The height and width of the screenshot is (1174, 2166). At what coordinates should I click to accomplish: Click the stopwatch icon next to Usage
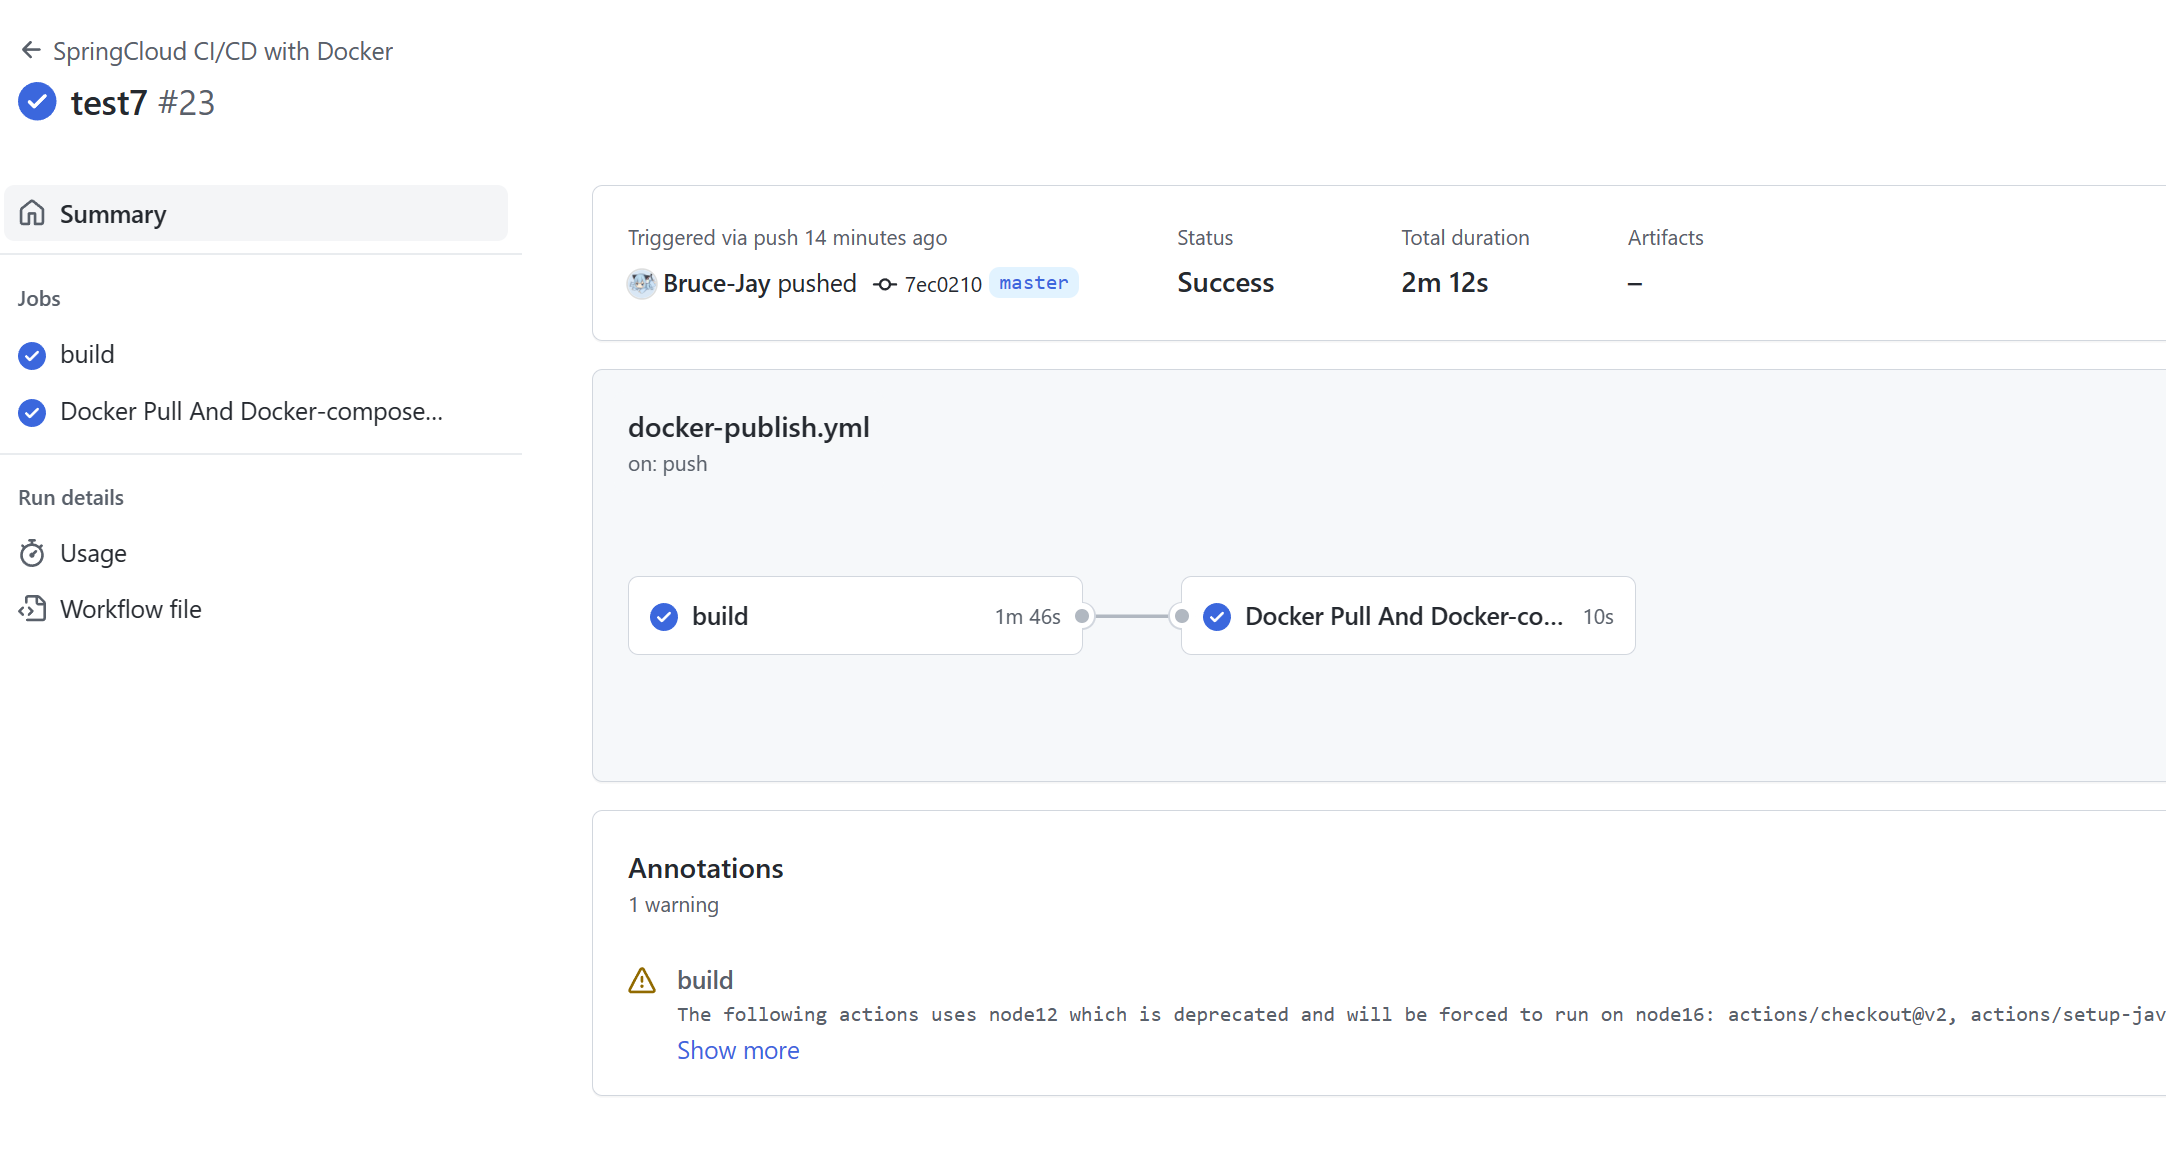coord(32,553)
